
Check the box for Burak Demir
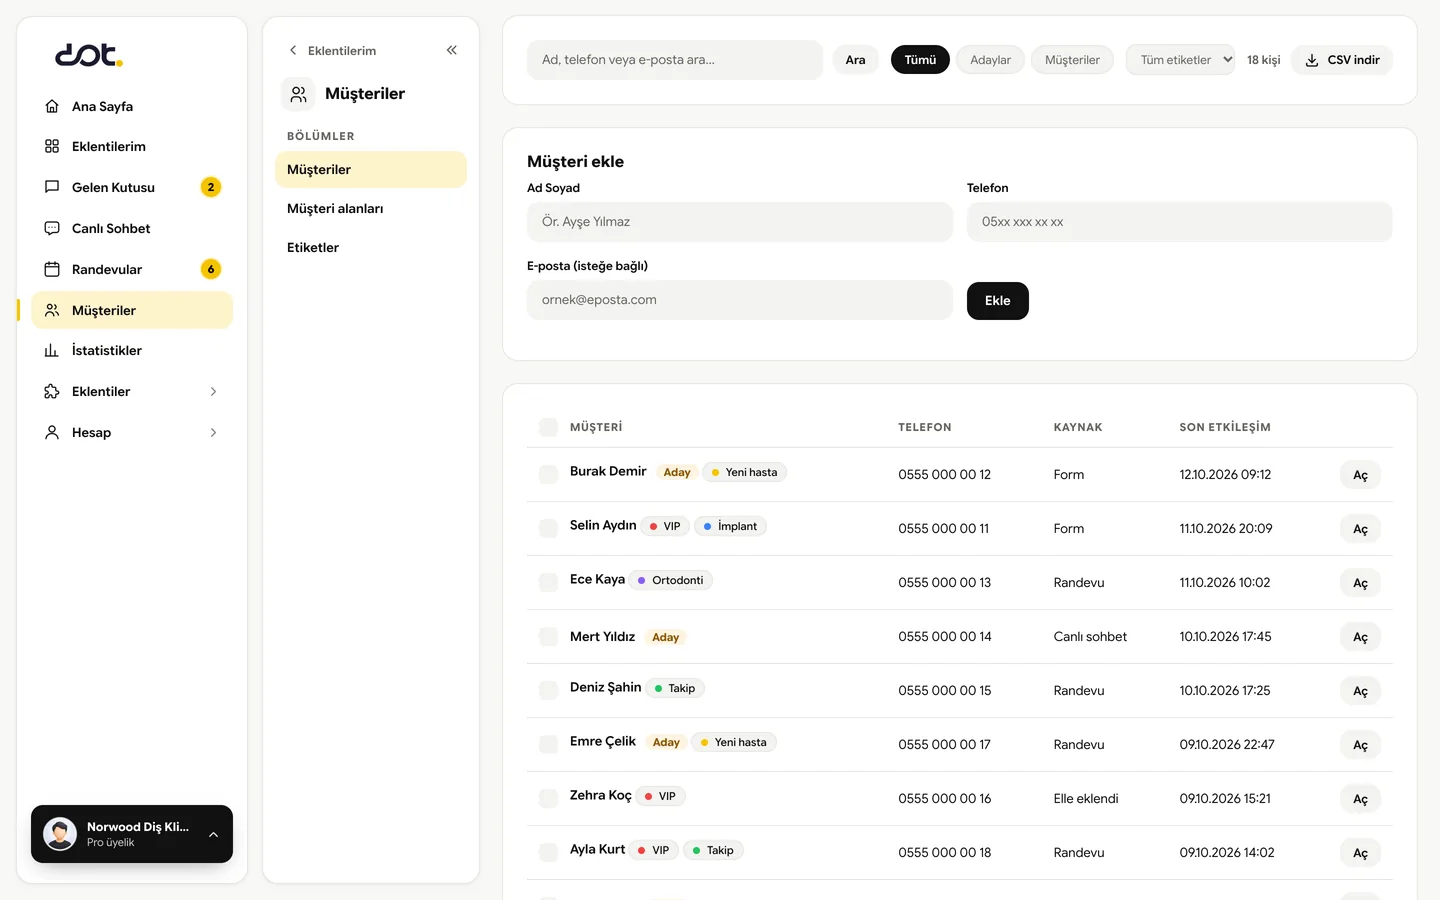pos(548,474)
